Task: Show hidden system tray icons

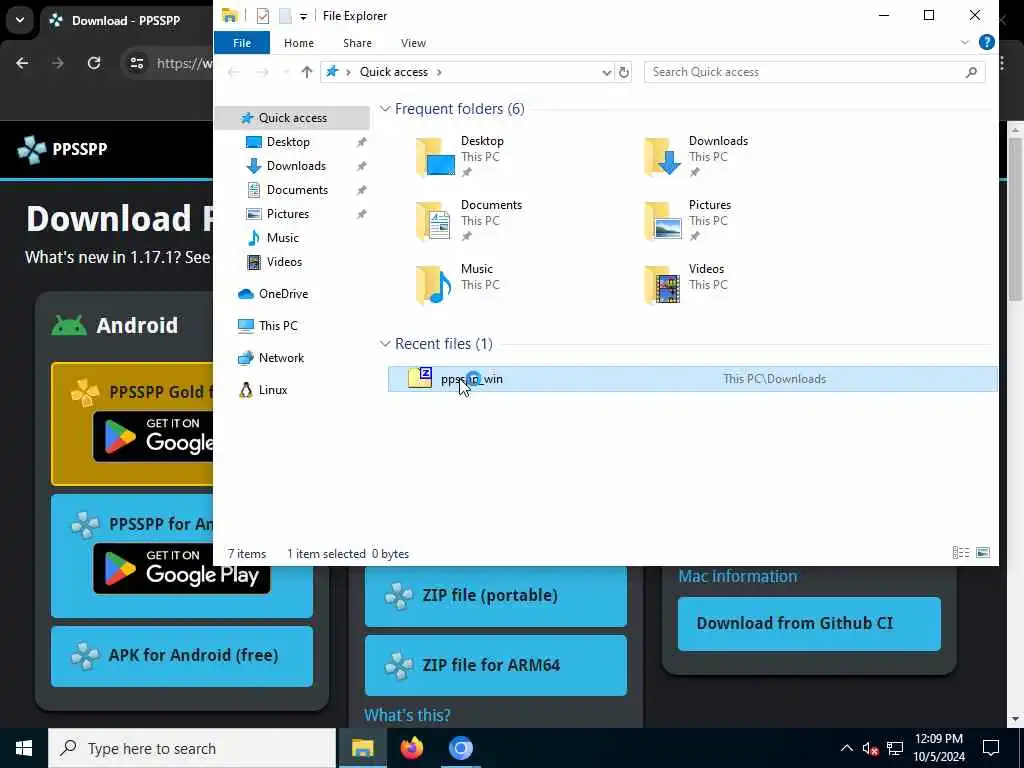Action: [x=846, y=748]
